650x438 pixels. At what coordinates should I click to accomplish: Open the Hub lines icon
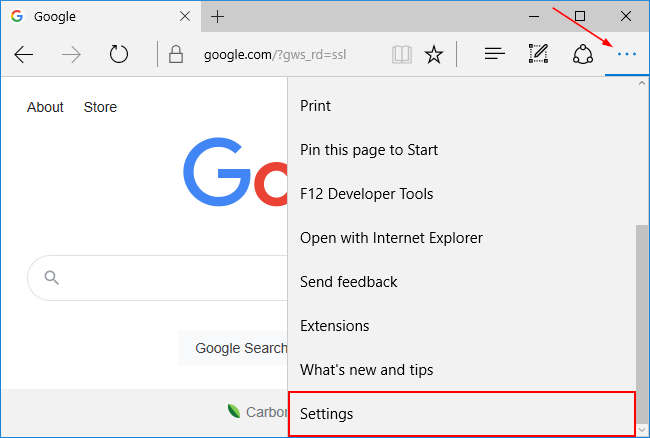point(495,54)
